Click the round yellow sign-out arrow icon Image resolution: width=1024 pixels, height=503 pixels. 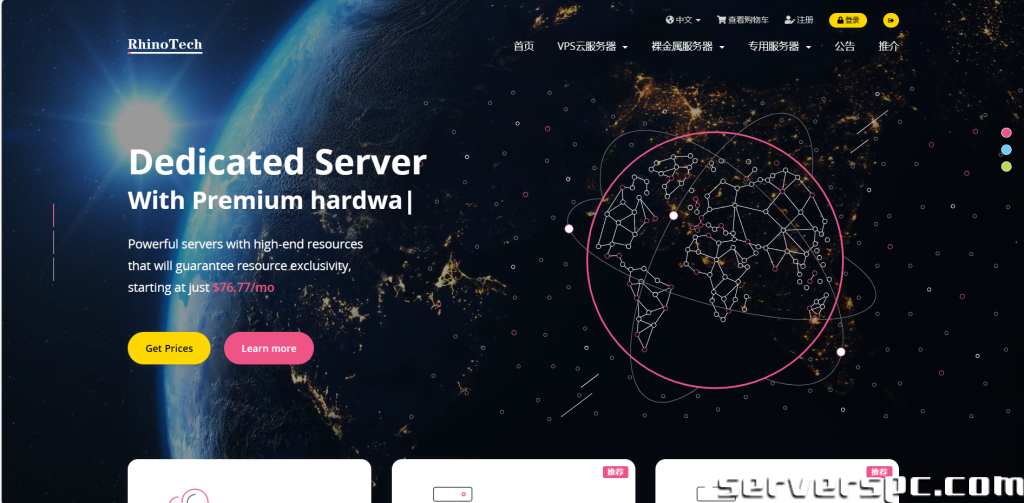pos(891,20)
